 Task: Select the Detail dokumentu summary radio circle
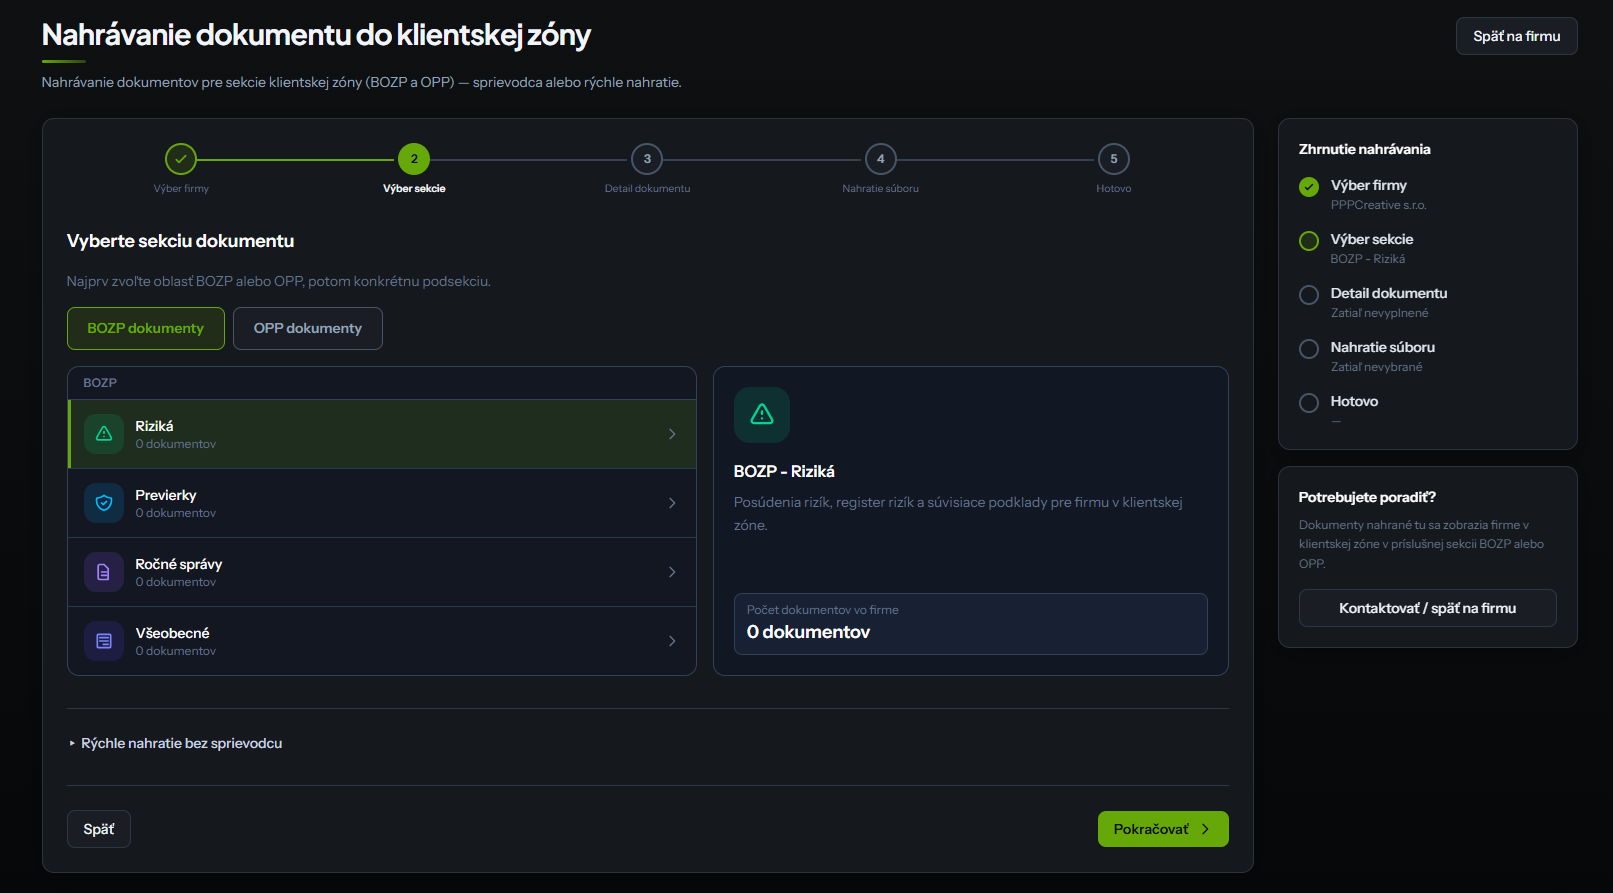1309,295
